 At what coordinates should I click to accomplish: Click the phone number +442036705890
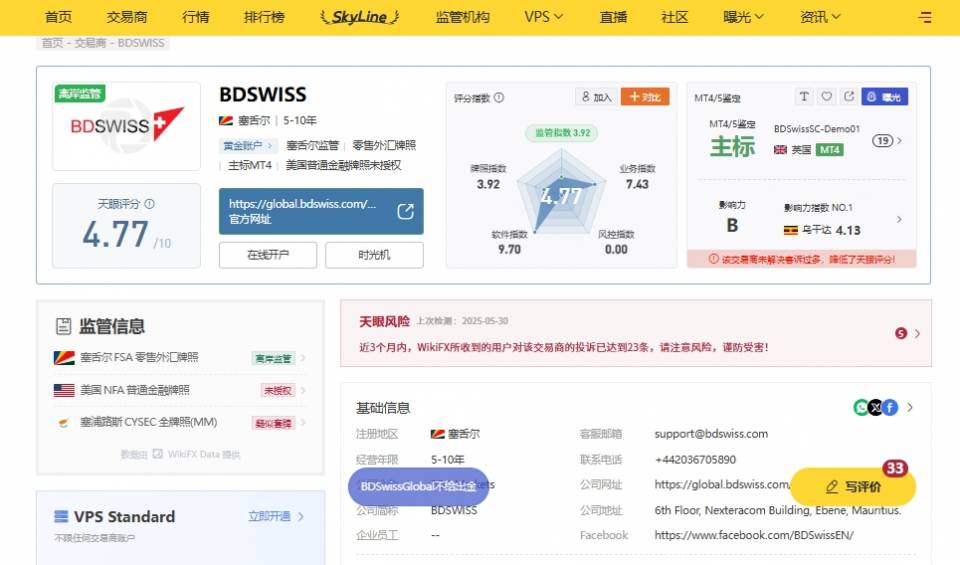pyautogui.click(x=695, y=459)
